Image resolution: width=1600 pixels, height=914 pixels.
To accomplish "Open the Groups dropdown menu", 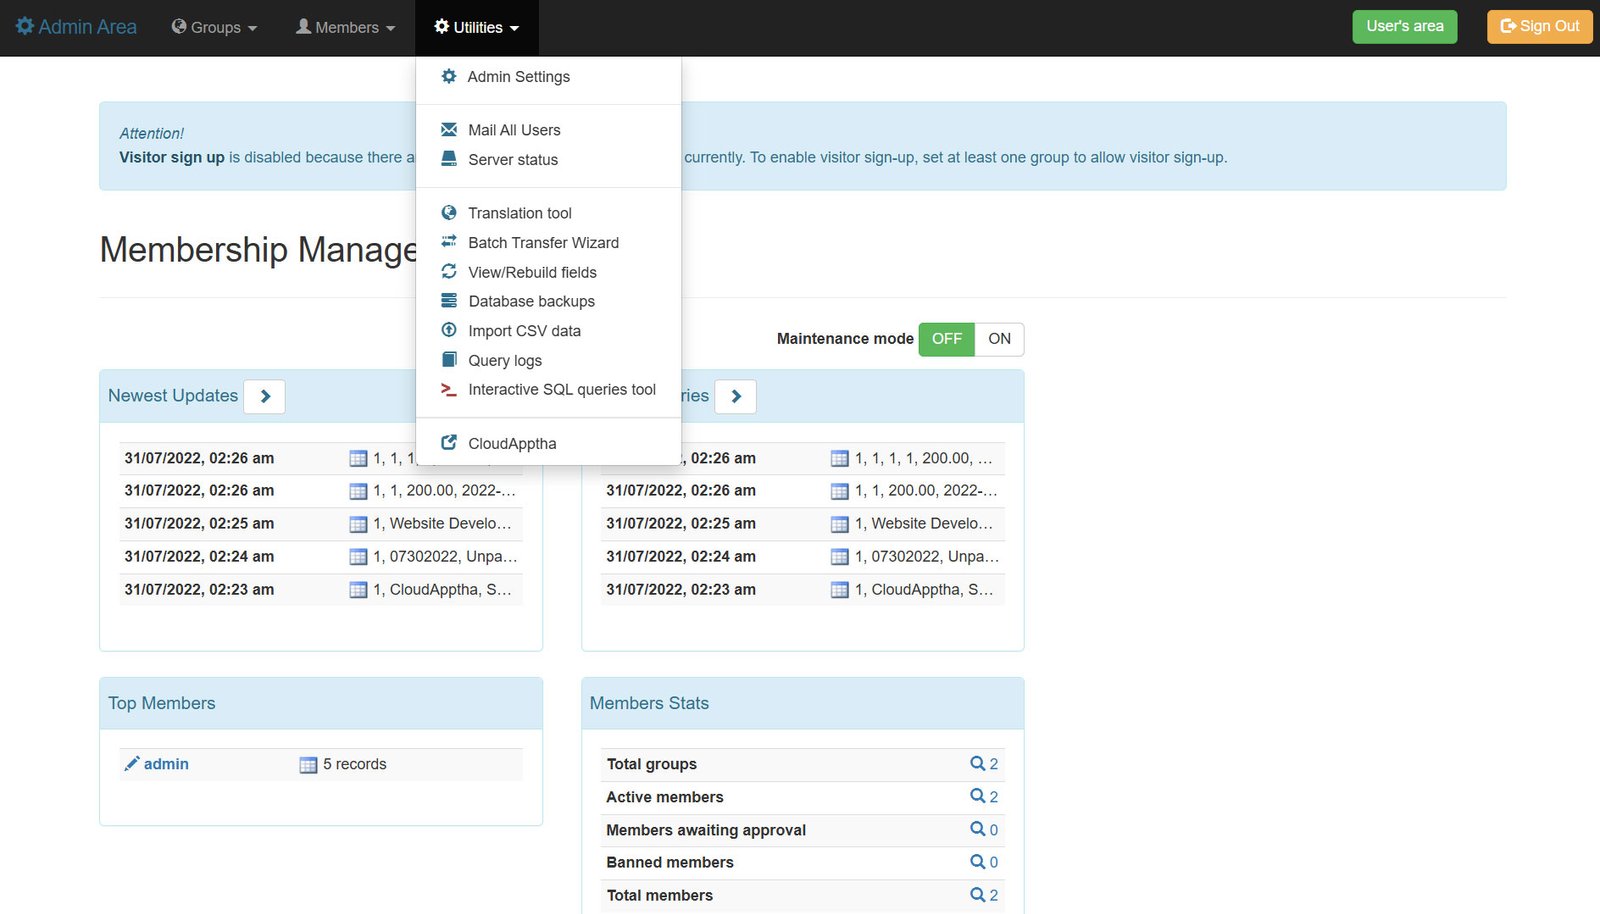I will click(x=214, y=27).
